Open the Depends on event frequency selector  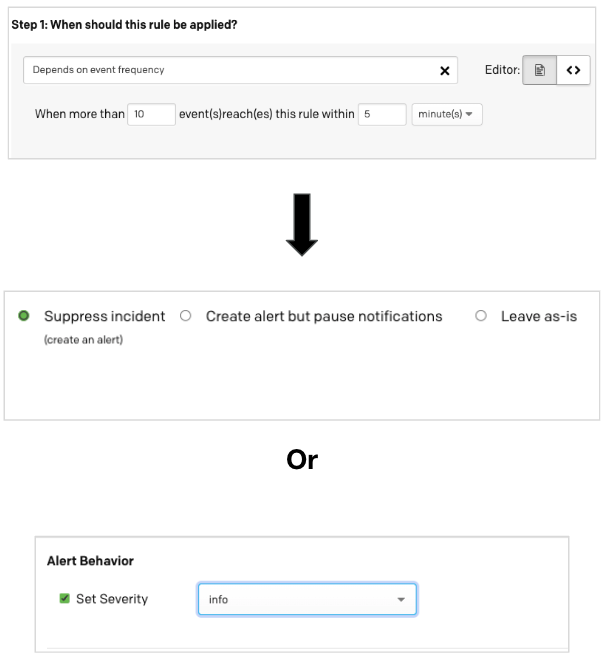[x=230, y=70]
